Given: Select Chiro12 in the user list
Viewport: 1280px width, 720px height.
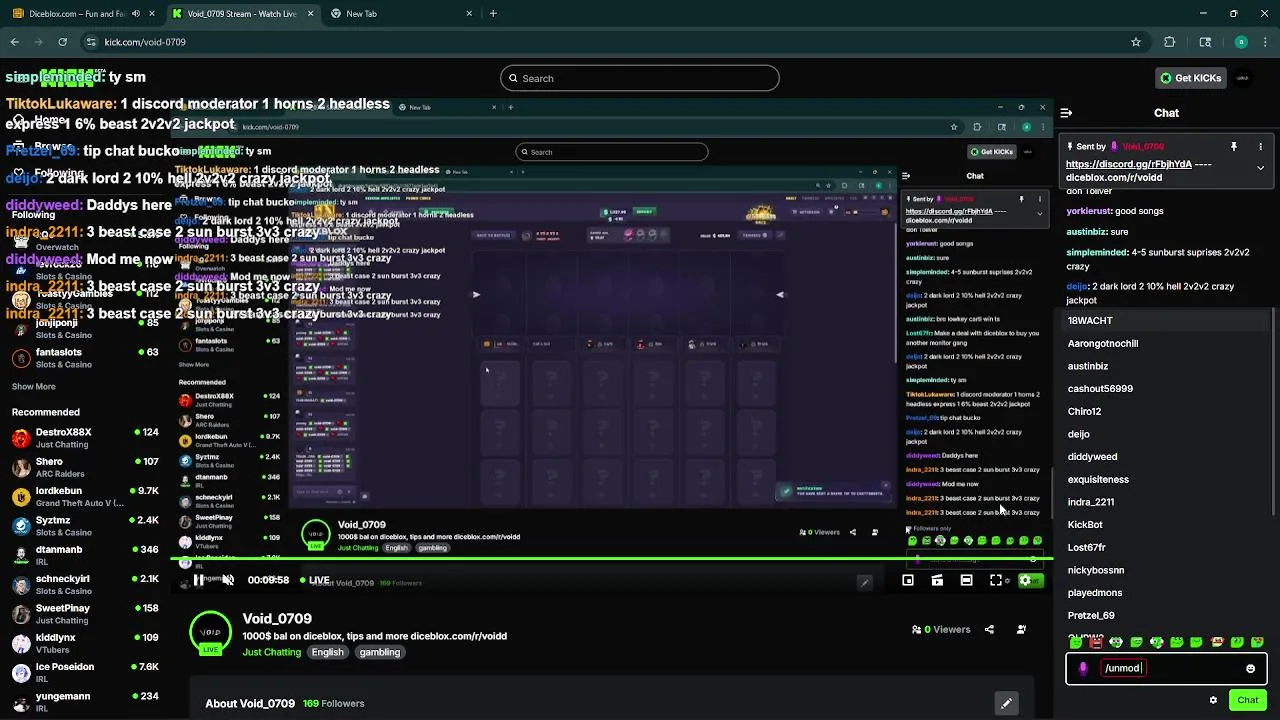Looking at the screenshot, I should (x=1165, y=411).
